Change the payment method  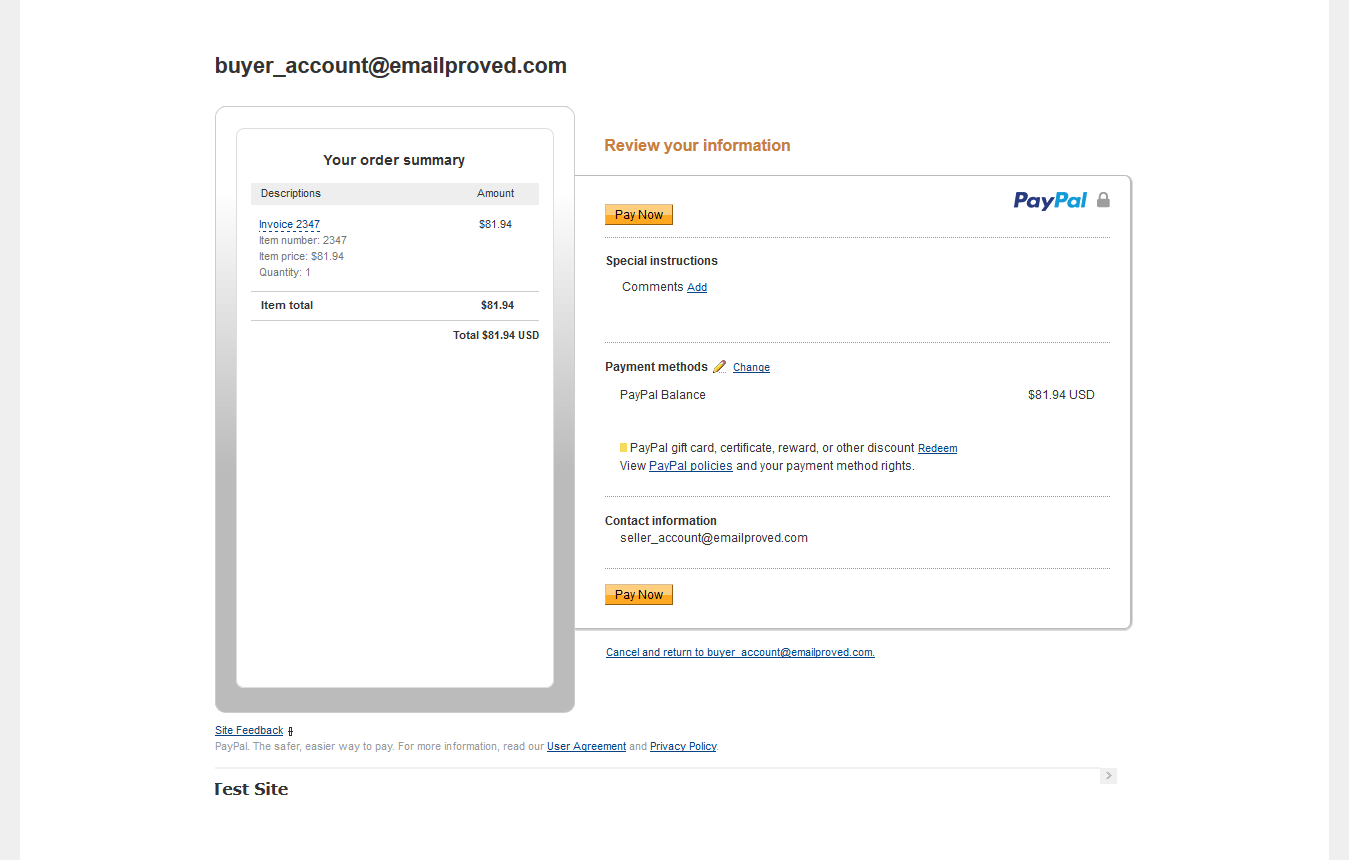[751, 368]
